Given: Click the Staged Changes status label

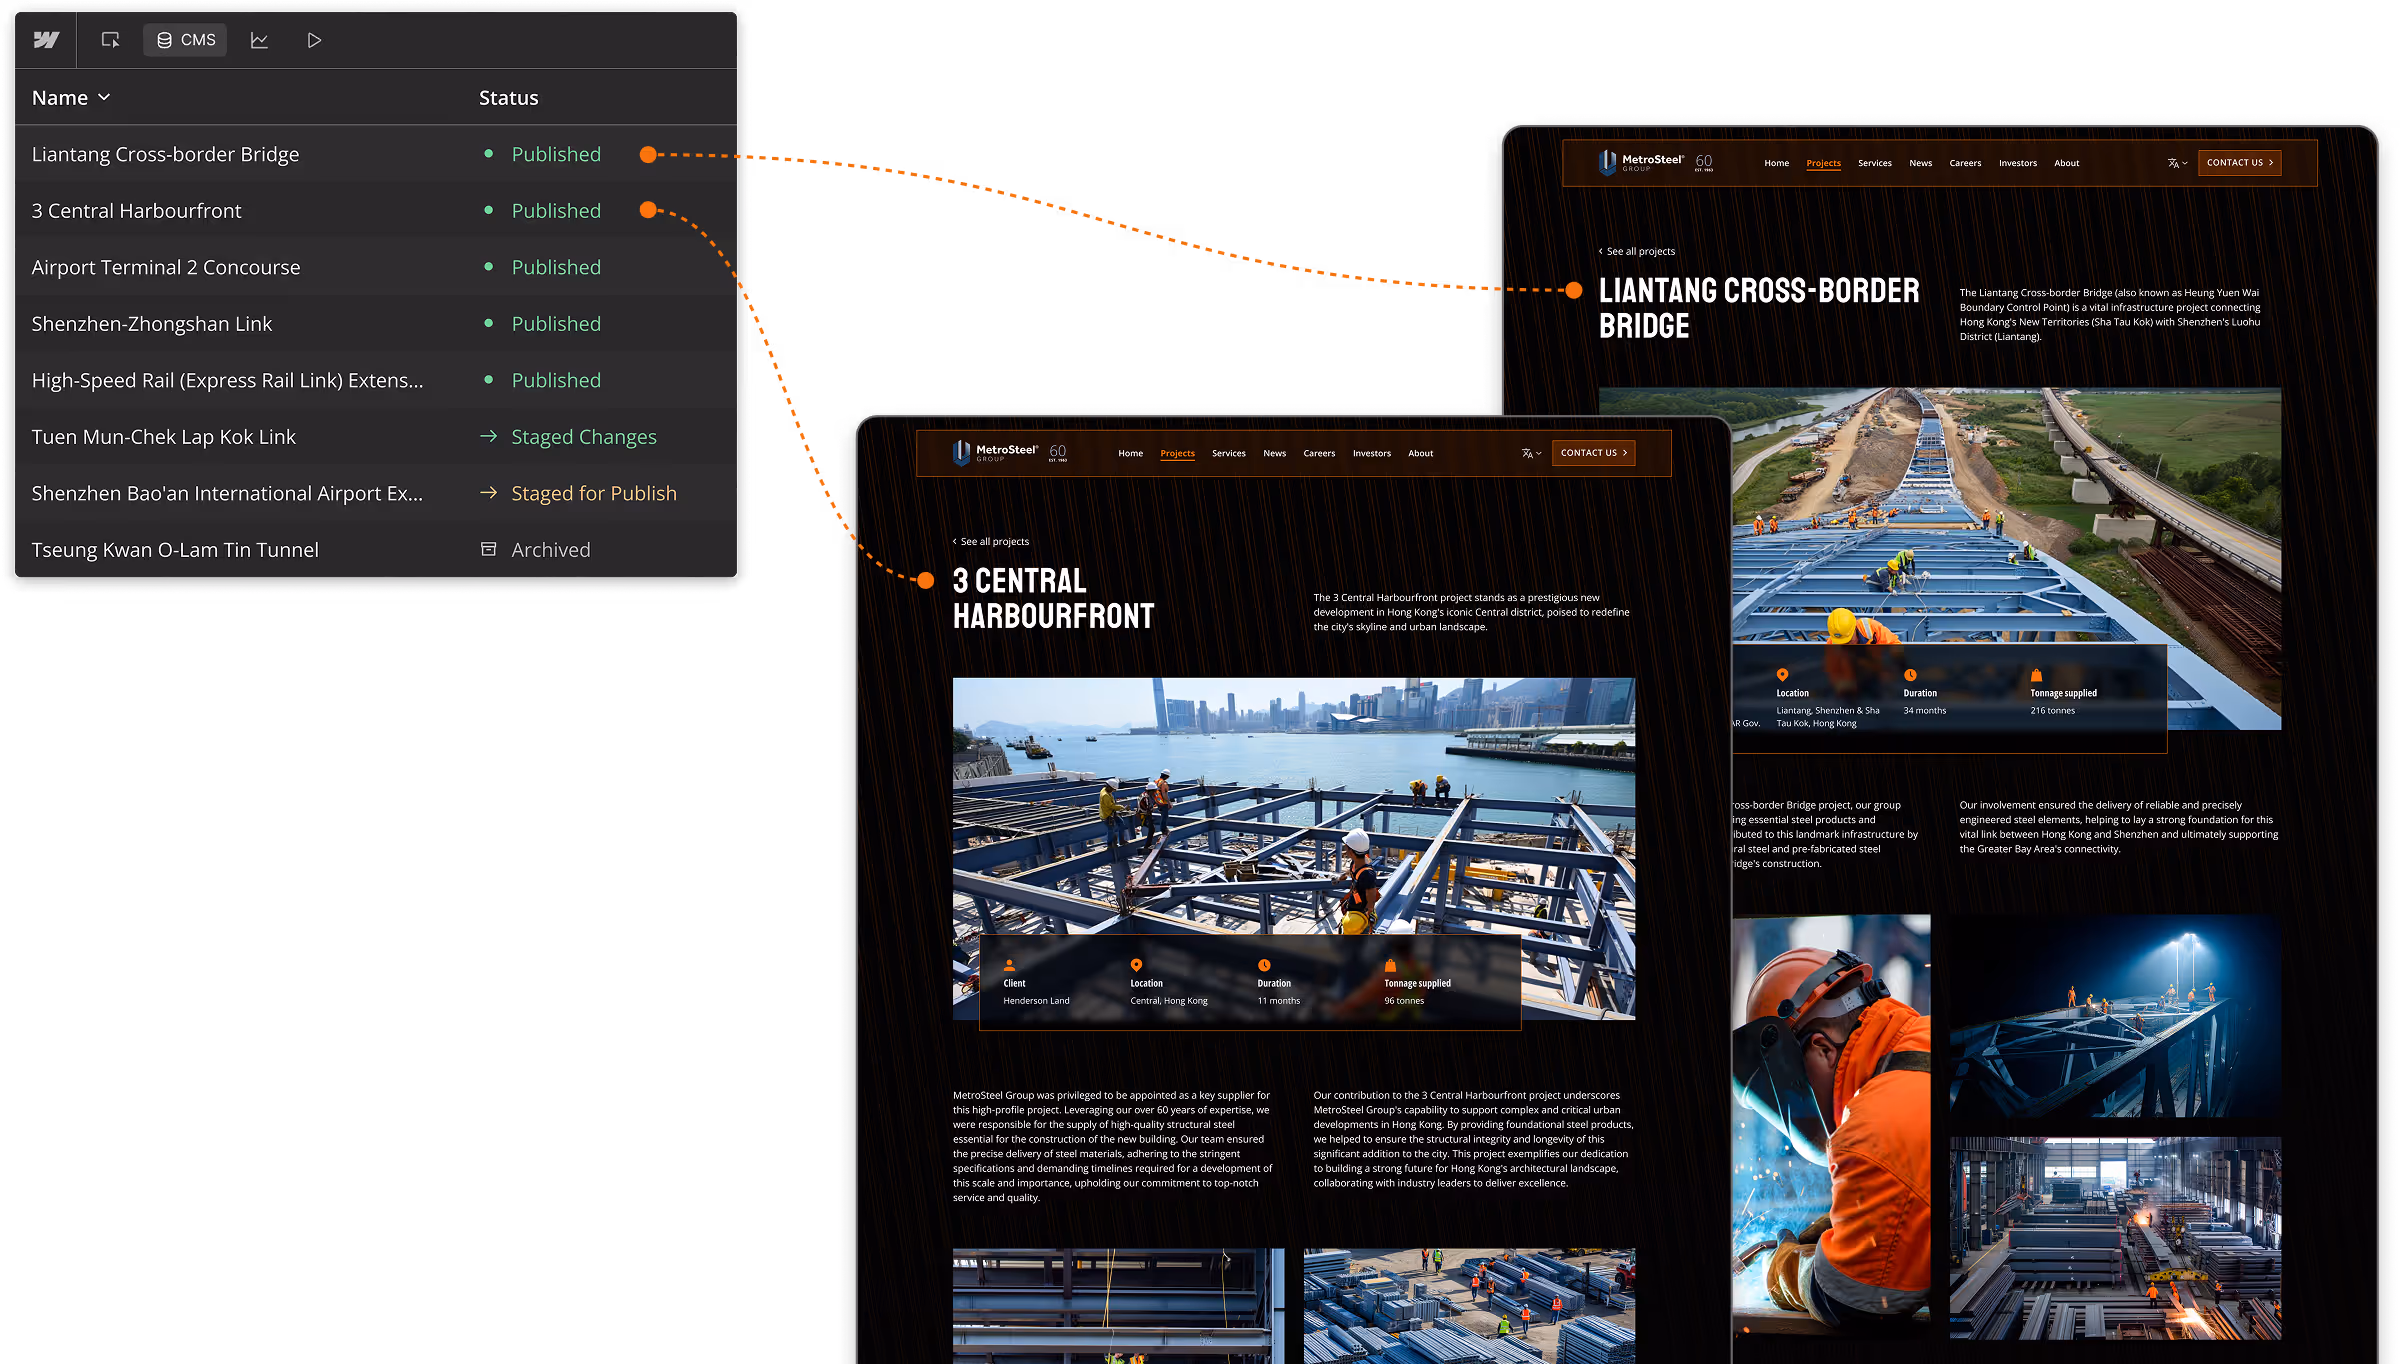Looking at the screenshot, I should (584, 437).
